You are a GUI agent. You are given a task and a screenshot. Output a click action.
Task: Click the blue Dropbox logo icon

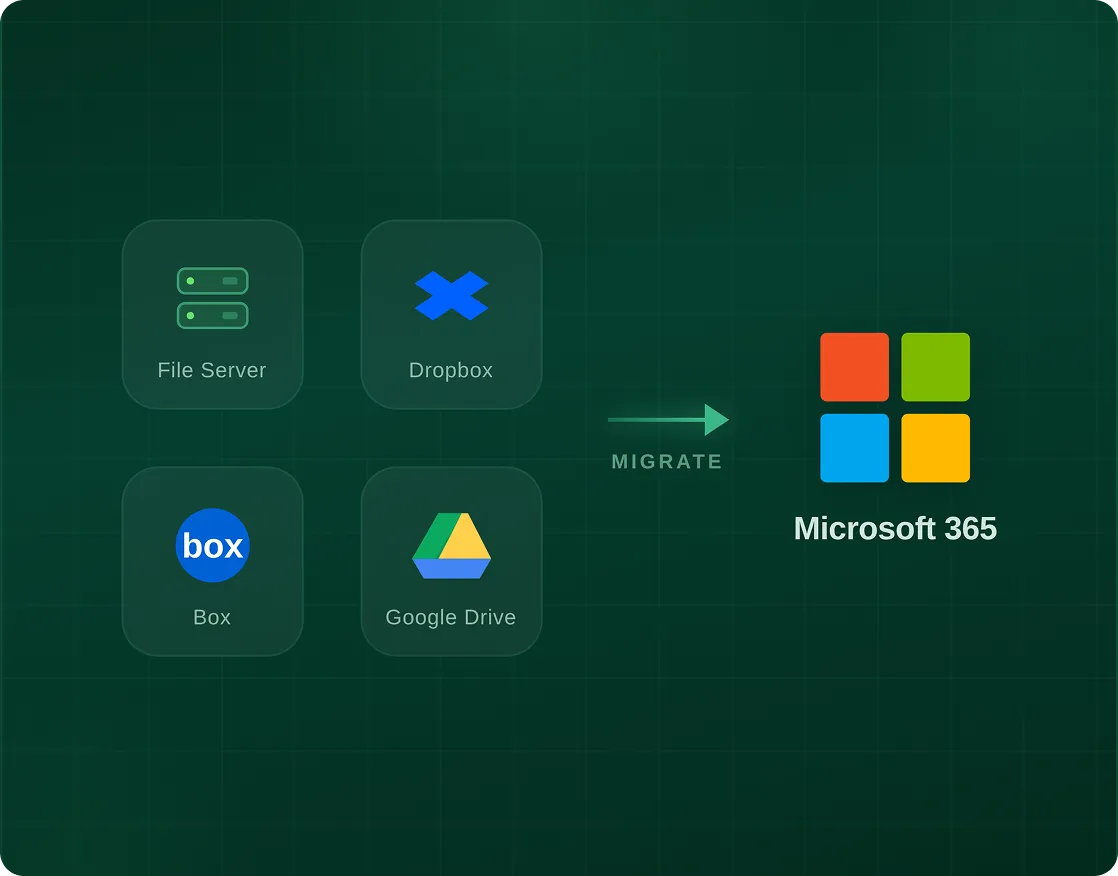(x=451, y=295)
